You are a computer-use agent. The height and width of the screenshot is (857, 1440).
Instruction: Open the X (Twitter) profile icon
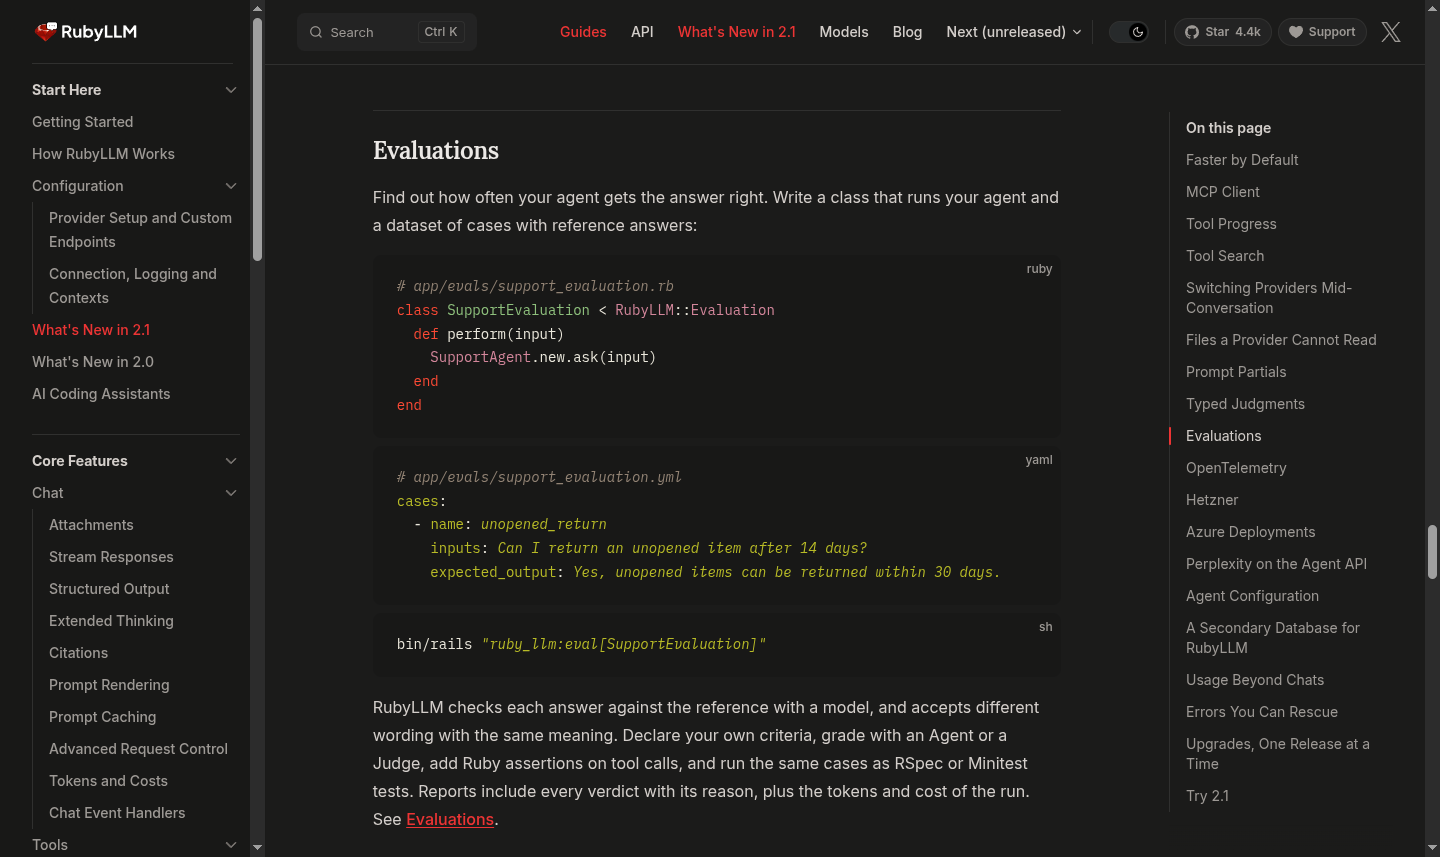click(1391, 32)
